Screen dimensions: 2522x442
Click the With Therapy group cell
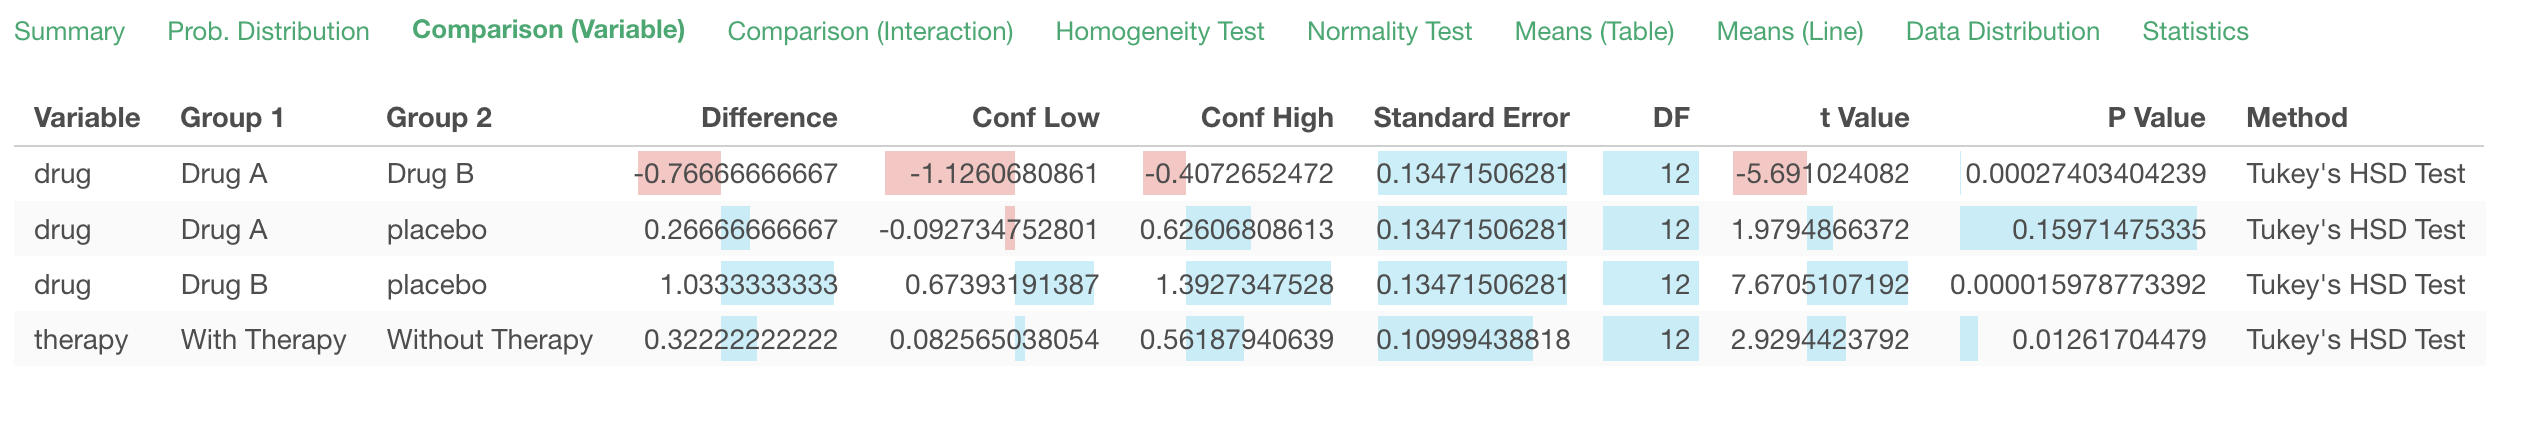[263, 340]
